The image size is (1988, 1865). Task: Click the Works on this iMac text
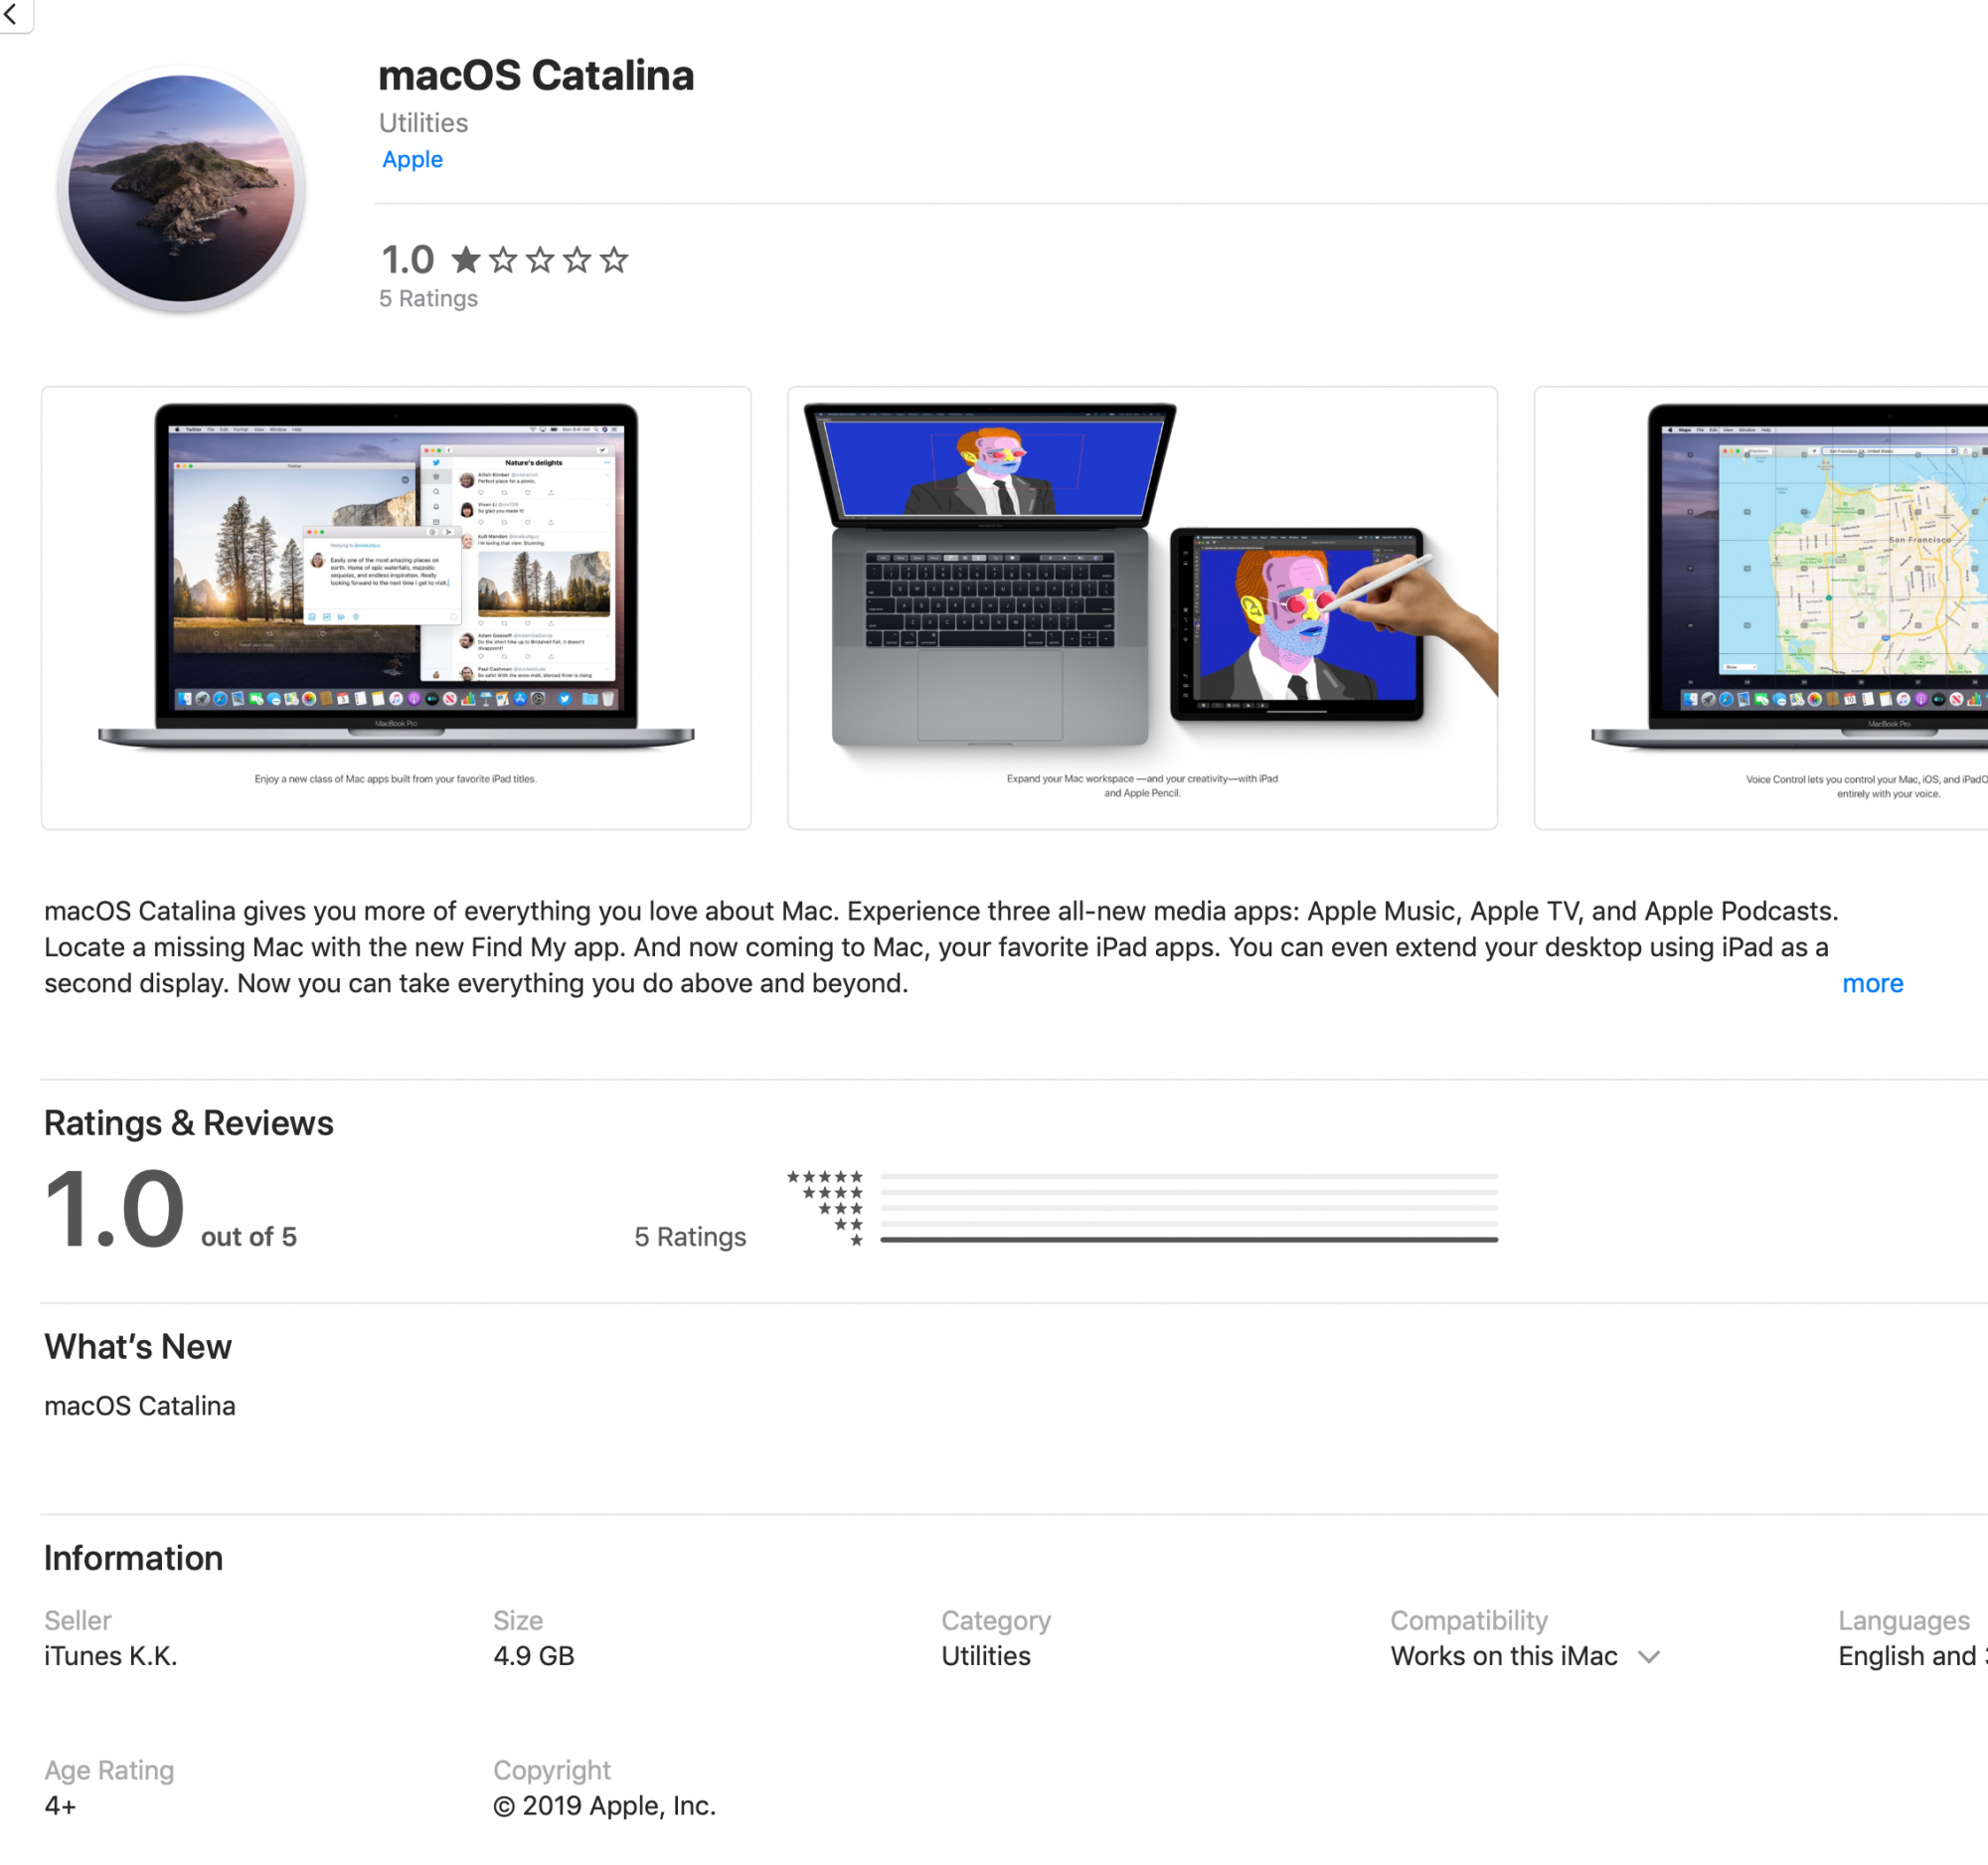click(x=1503, y=1656)
